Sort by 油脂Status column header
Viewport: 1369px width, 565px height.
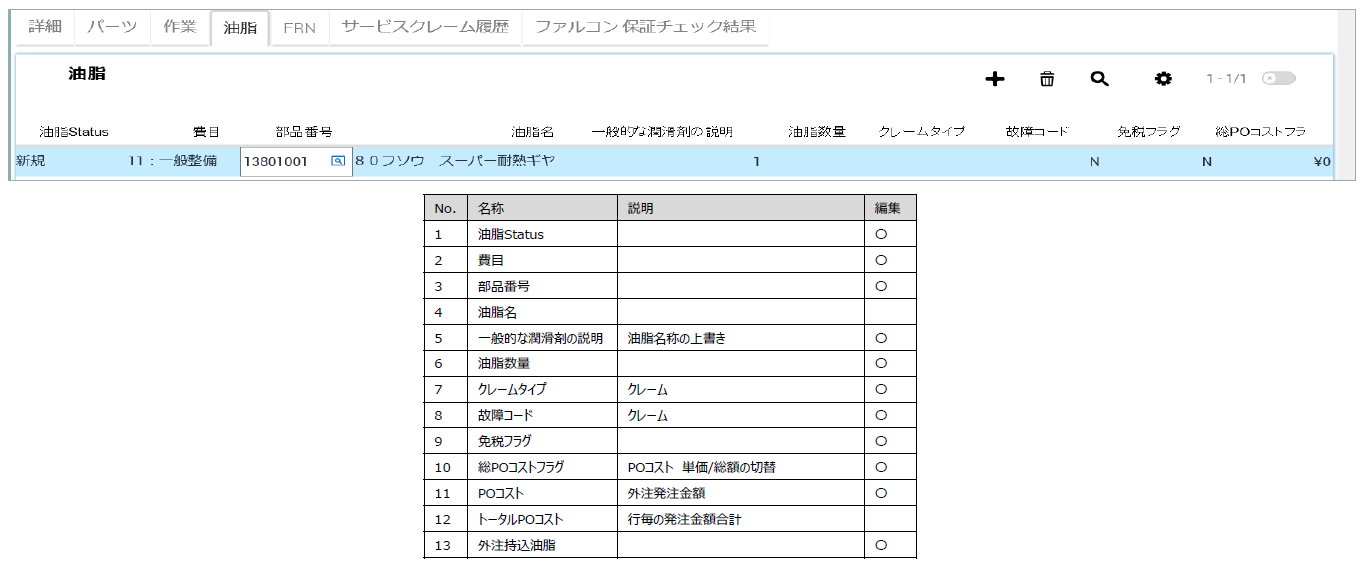tap(74, 132)
